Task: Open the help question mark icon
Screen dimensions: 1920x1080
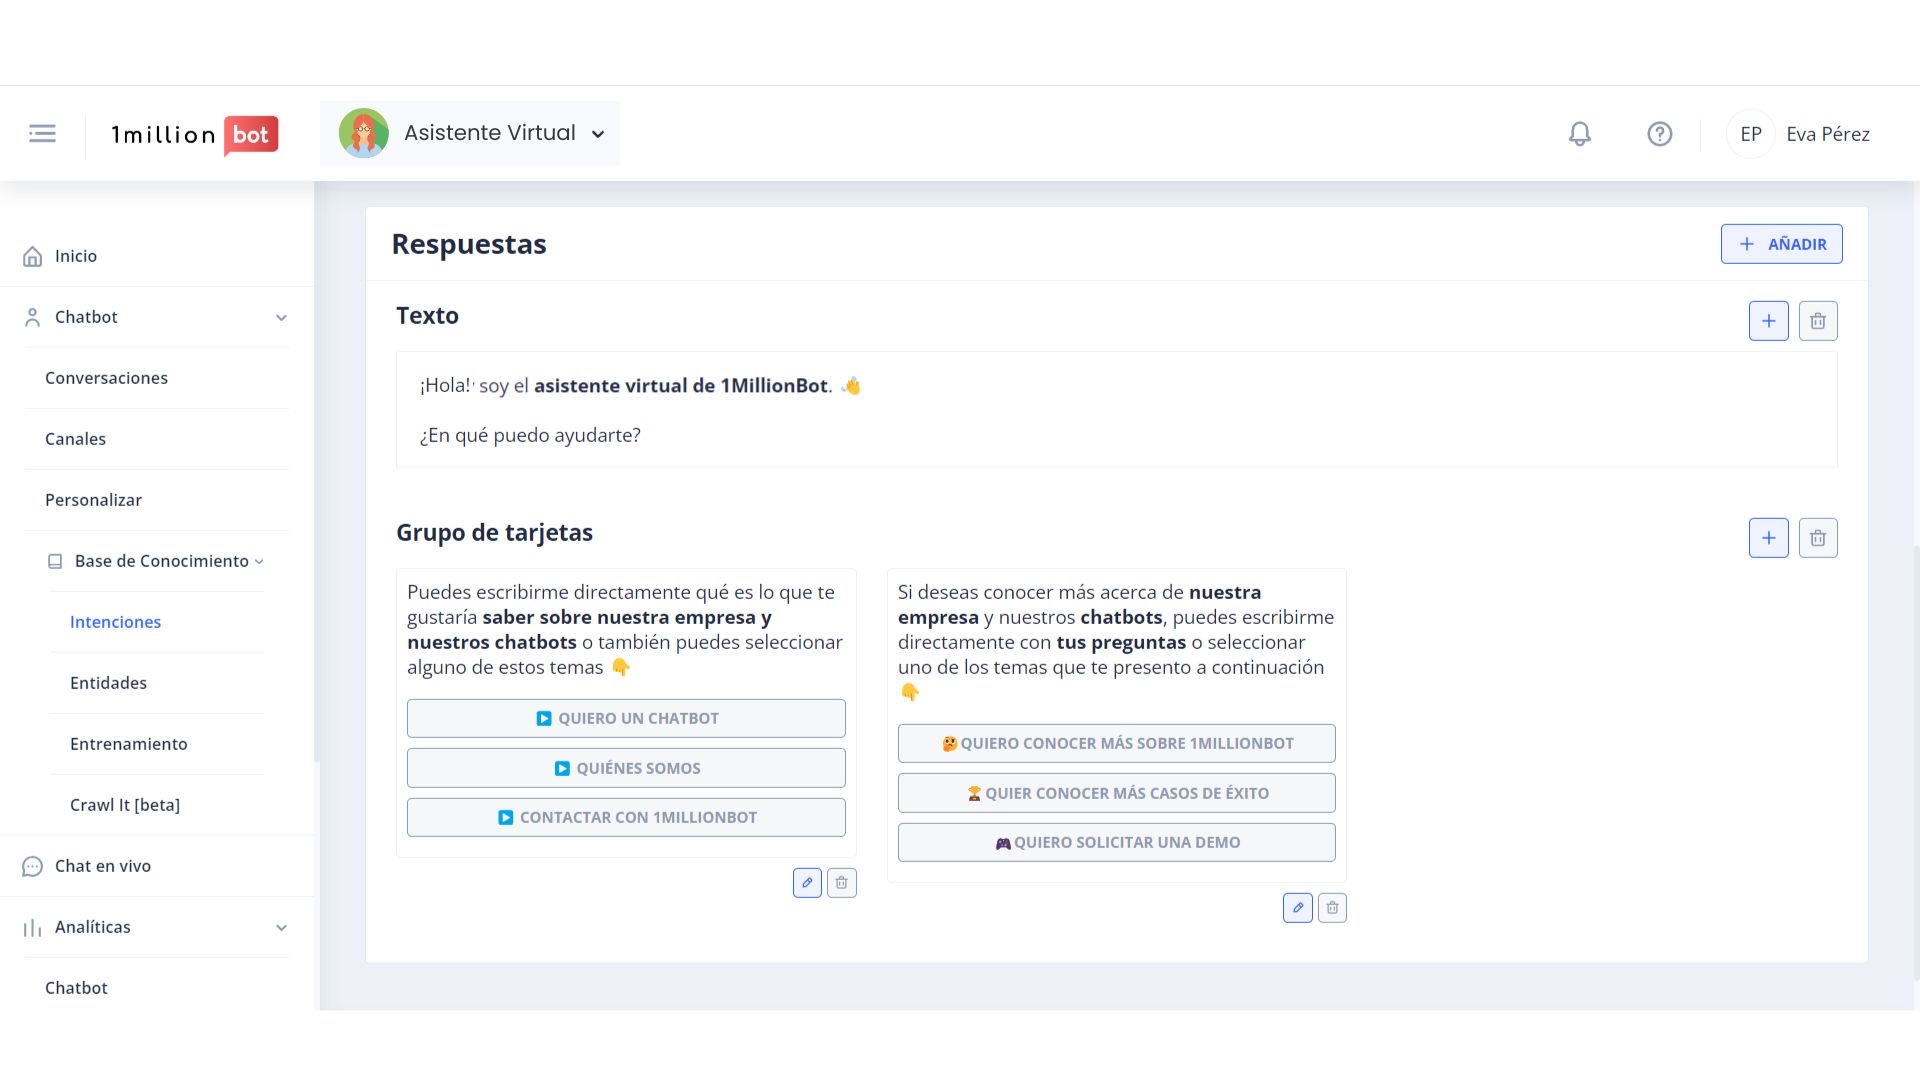Action: point(1659,134)
